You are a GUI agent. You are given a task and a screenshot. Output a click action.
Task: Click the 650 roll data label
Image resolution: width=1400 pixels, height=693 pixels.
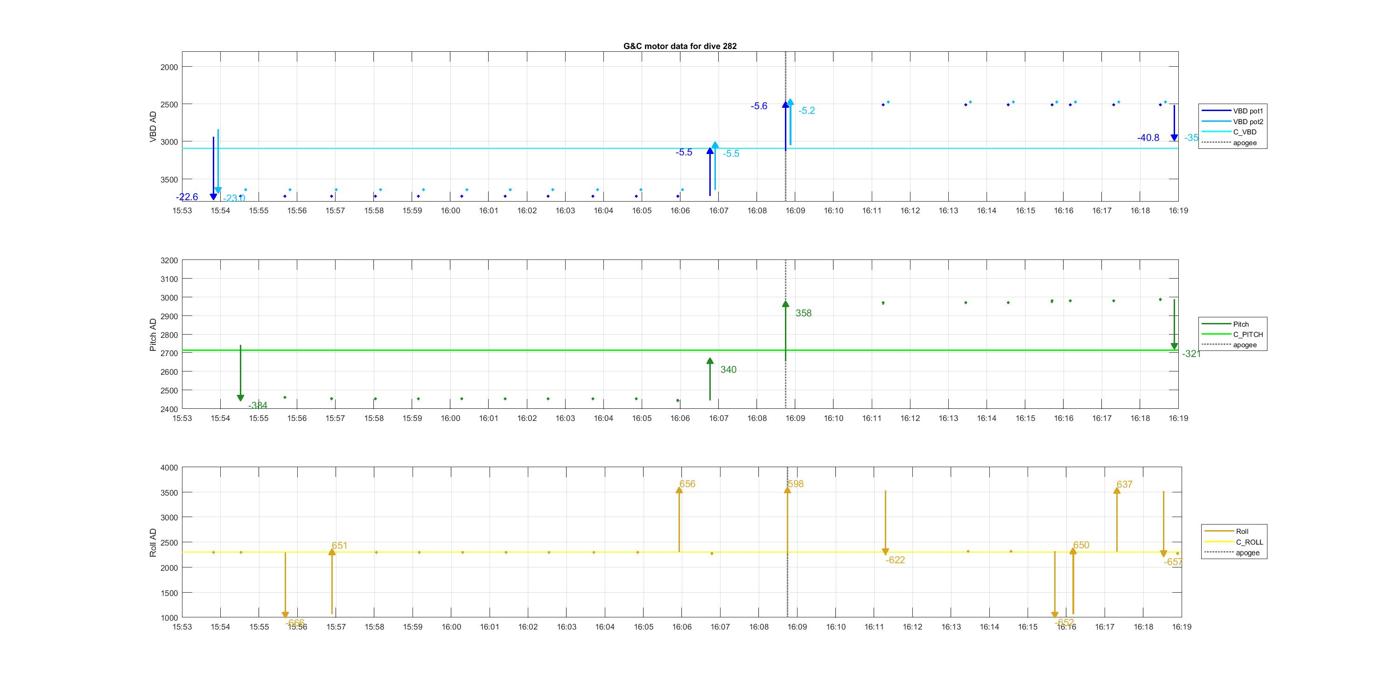point(1081,545)
